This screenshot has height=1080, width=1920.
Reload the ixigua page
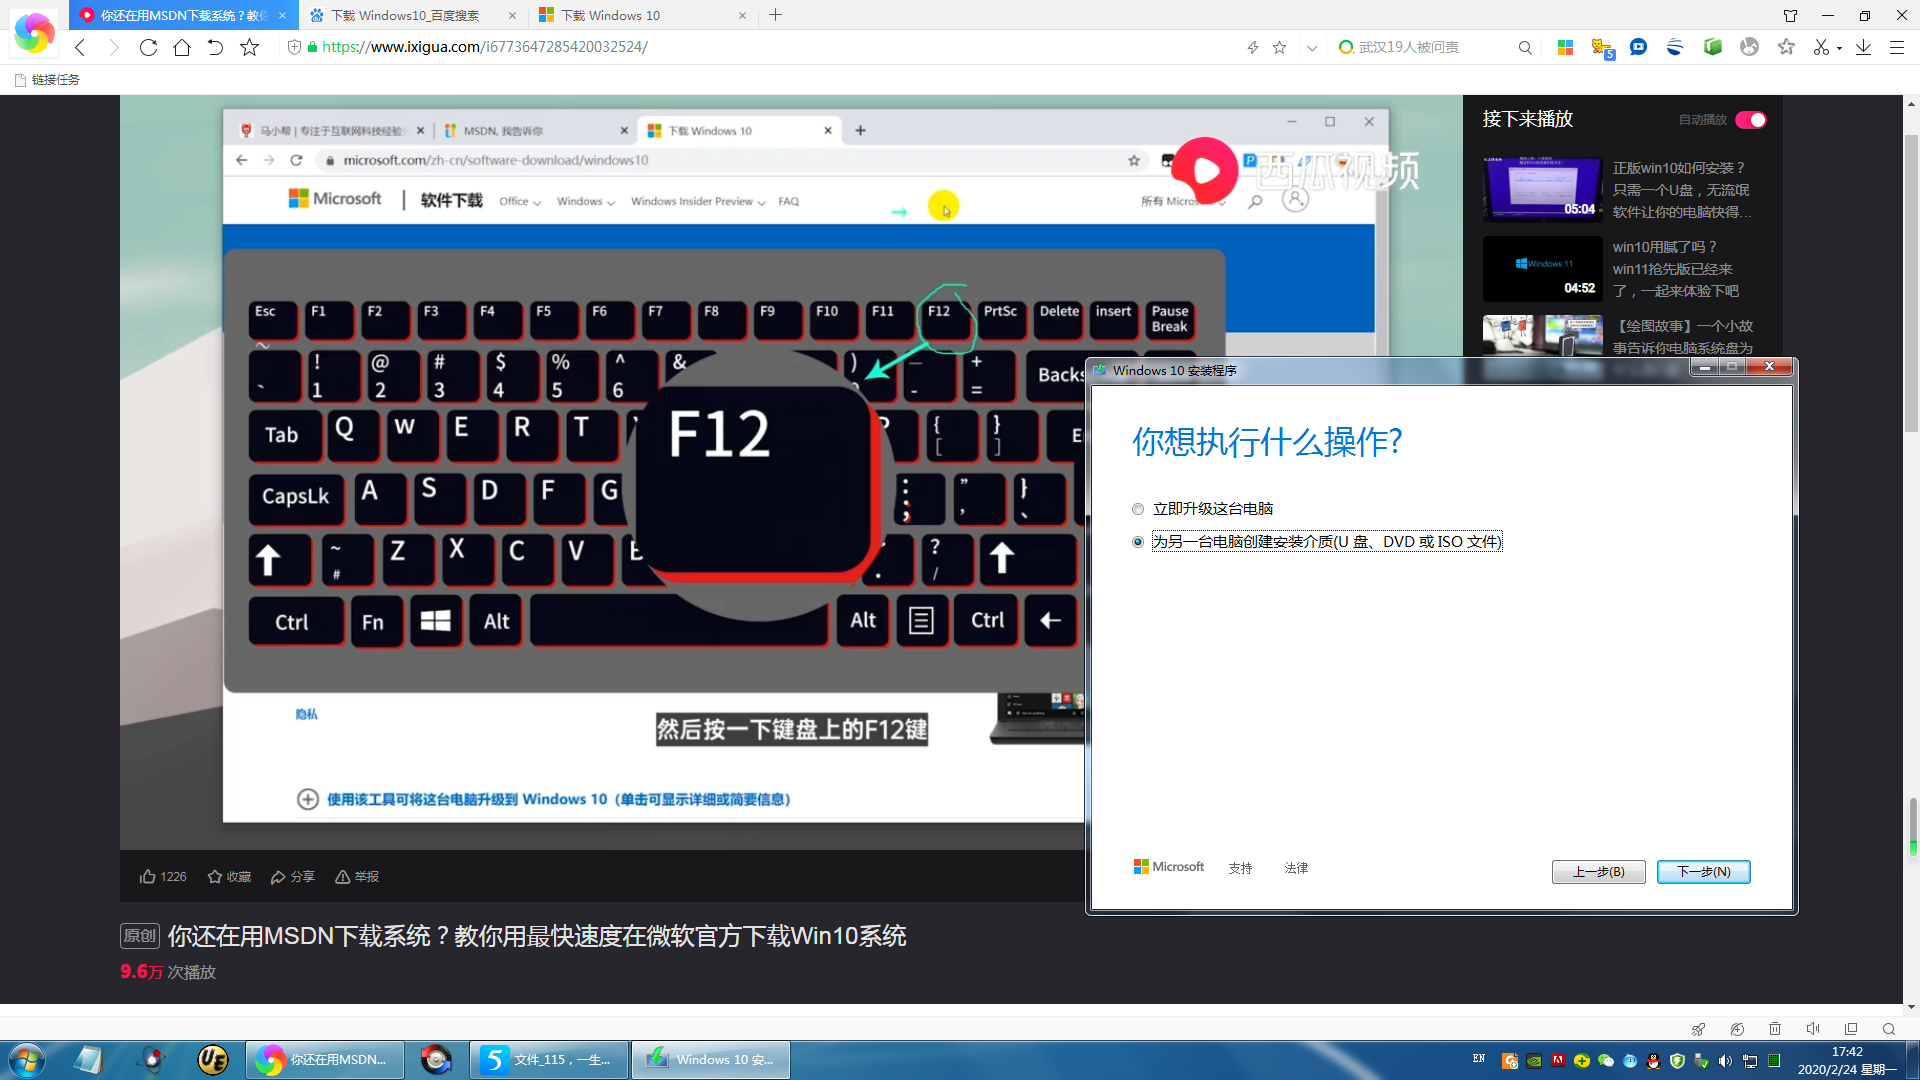148,47
